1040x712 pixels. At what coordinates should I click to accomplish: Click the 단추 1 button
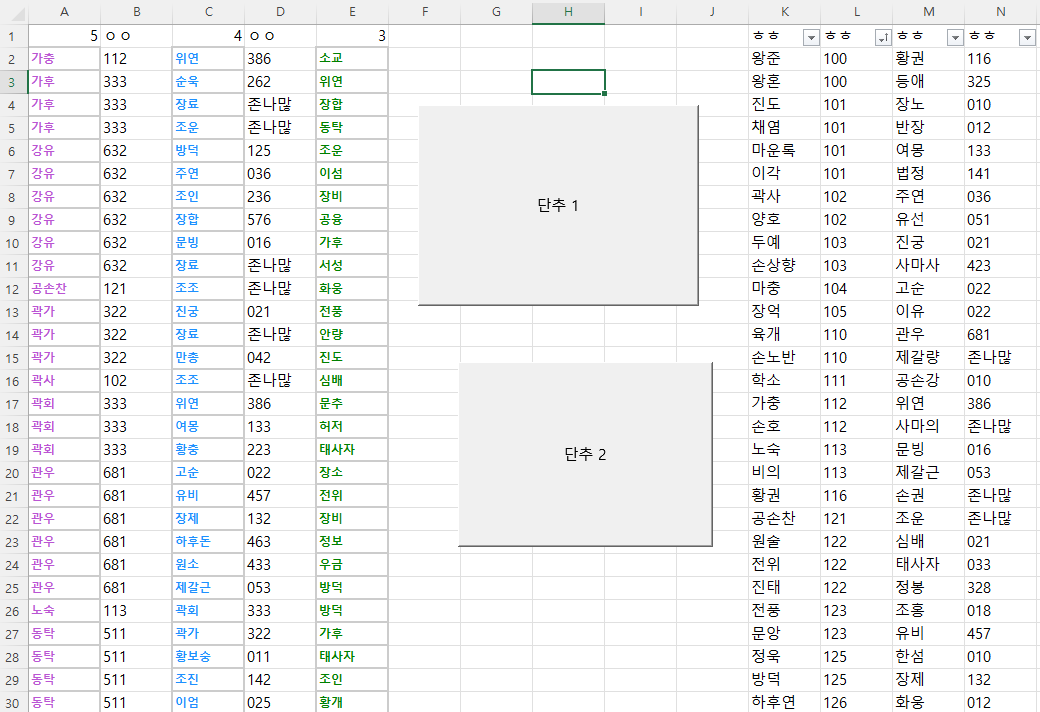point(558,205)
